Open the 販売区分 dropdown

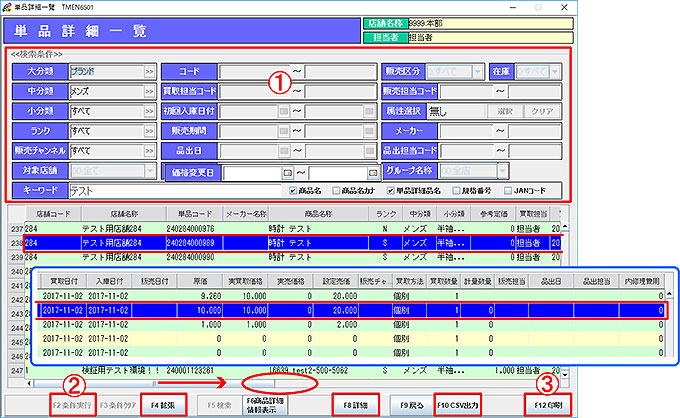[x=479, y=72]
